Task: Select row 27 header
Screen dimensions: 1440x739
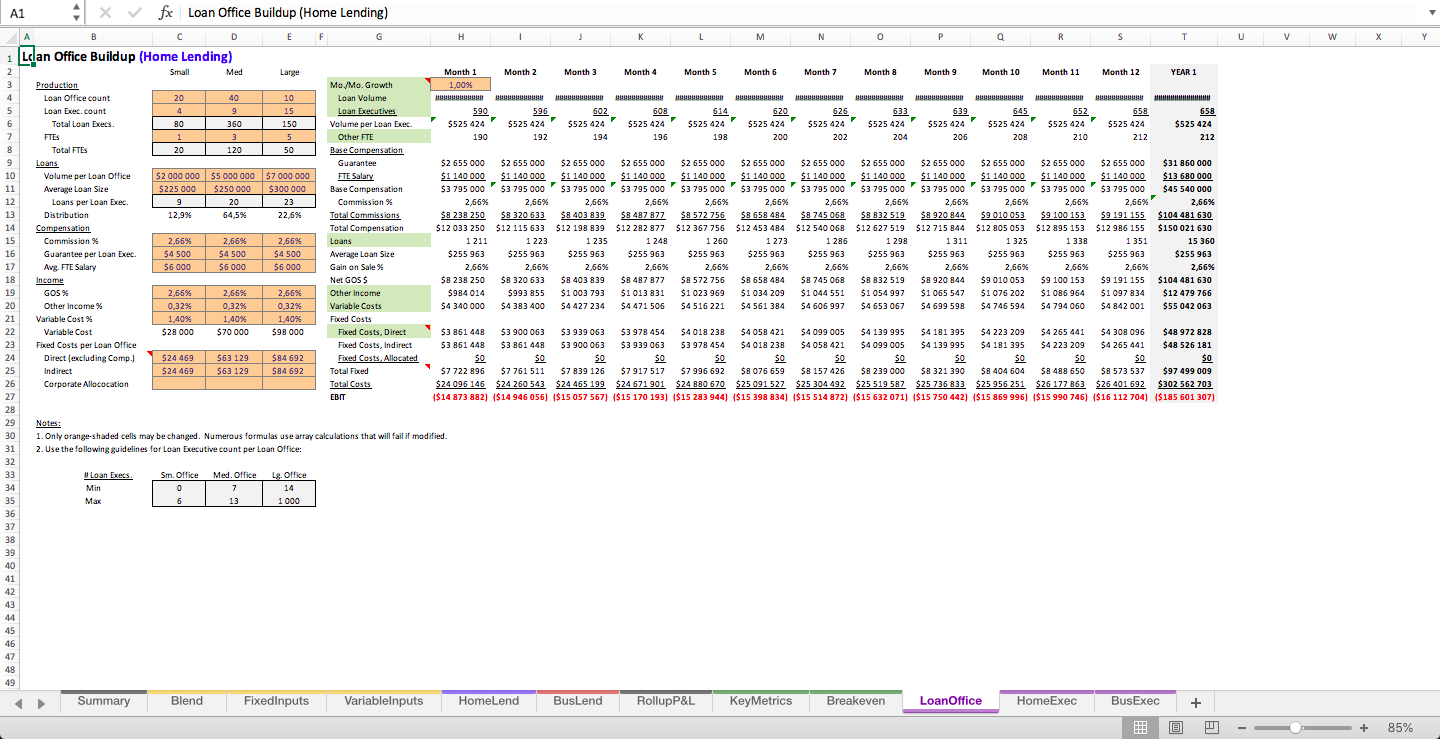Action: click(x=9, y=397)
